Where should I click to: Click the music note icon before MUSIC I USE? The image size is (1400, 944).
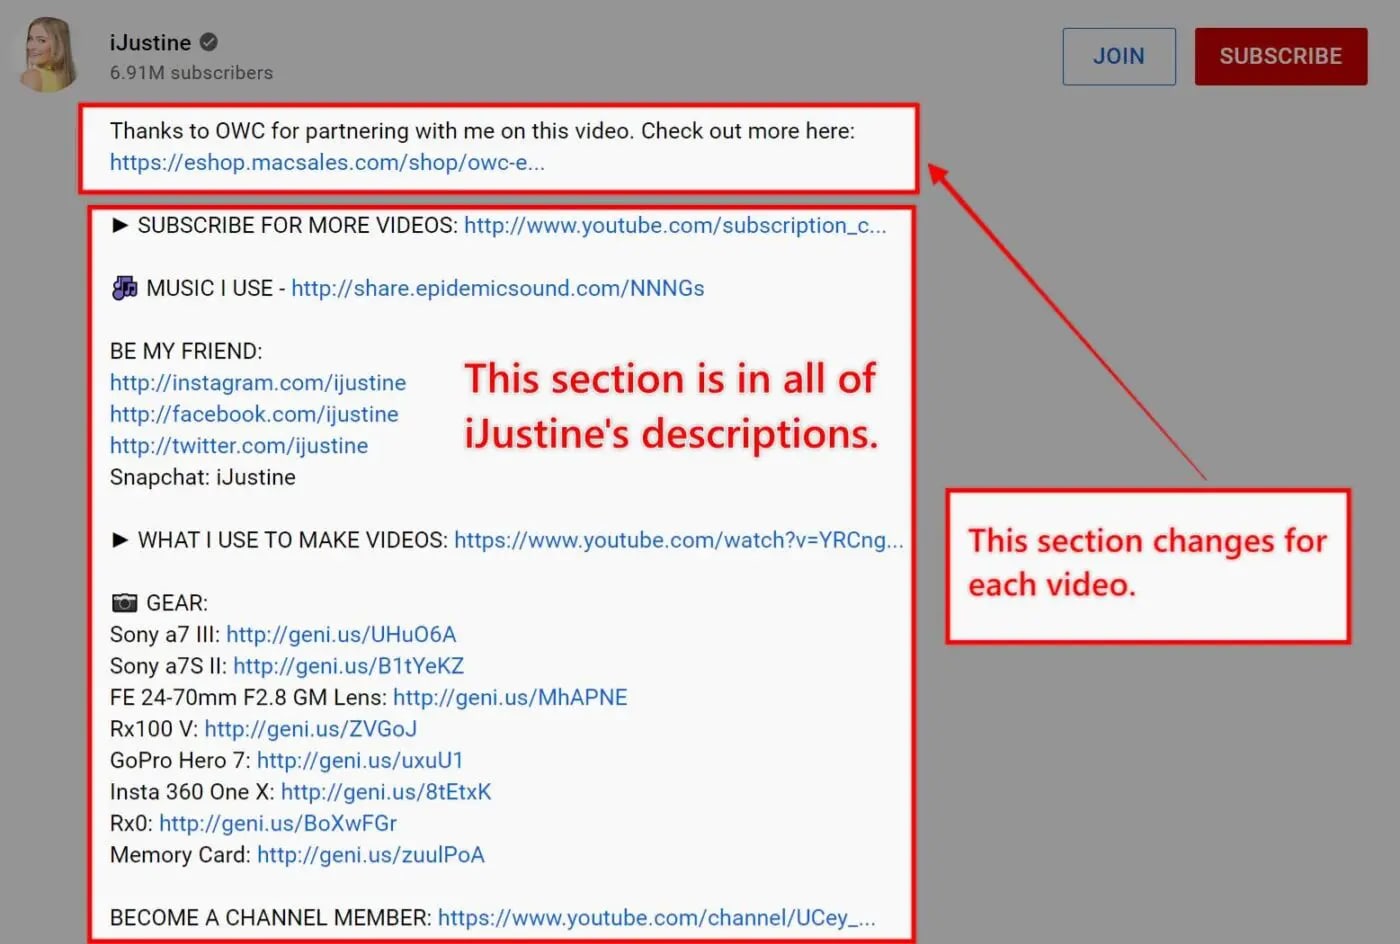point(123,287)
